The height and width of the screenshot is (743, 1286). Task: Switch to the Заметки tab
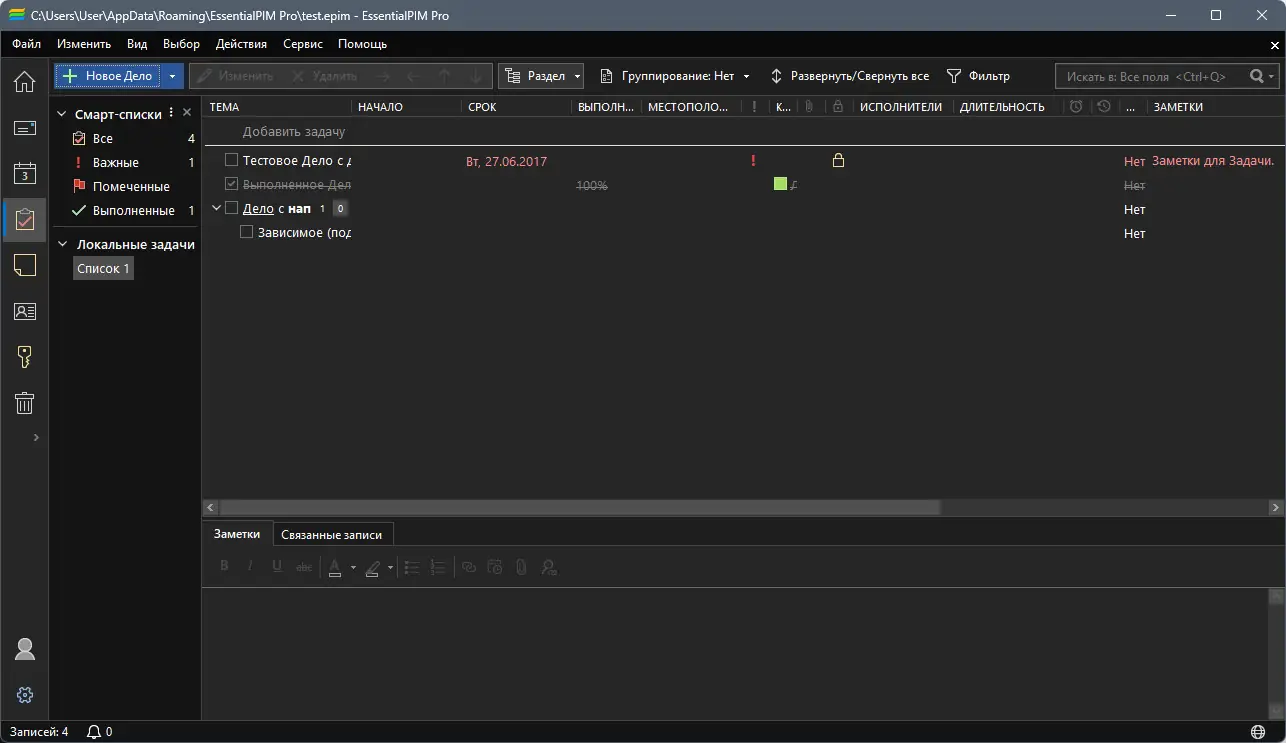click(x=237, y=534)
